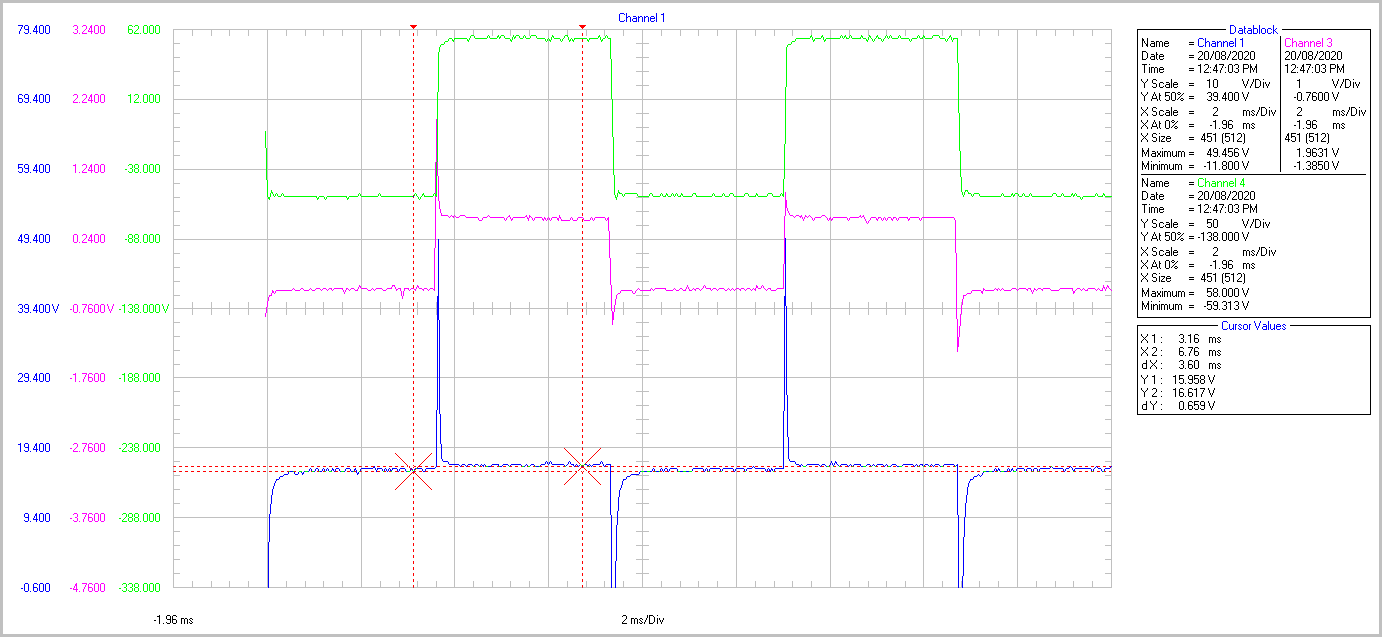This screenshot has width=1382, height=637.
Task: Click the Channel 1 title above the plot
Action: [641, 18]
